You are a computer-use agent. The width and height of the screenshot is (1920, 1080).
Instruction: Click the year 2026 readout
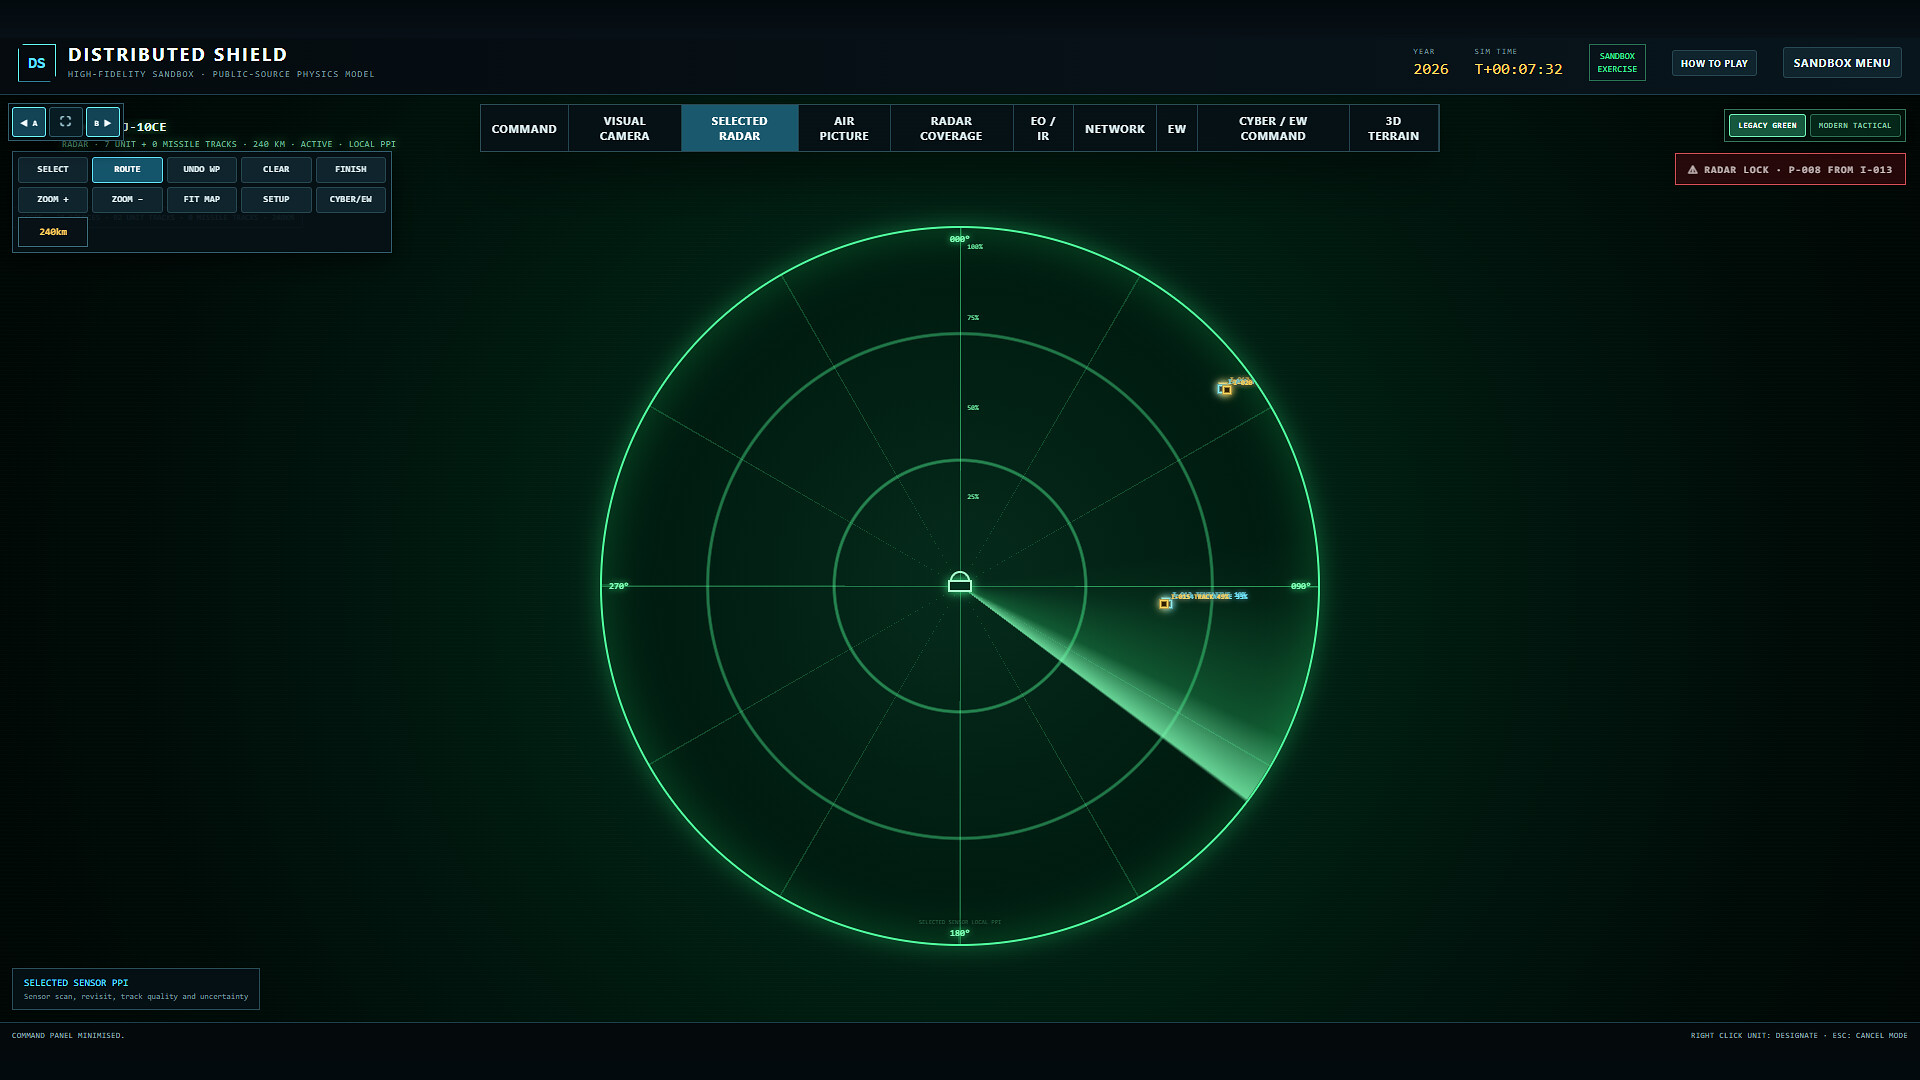(x=1431, y=69)
